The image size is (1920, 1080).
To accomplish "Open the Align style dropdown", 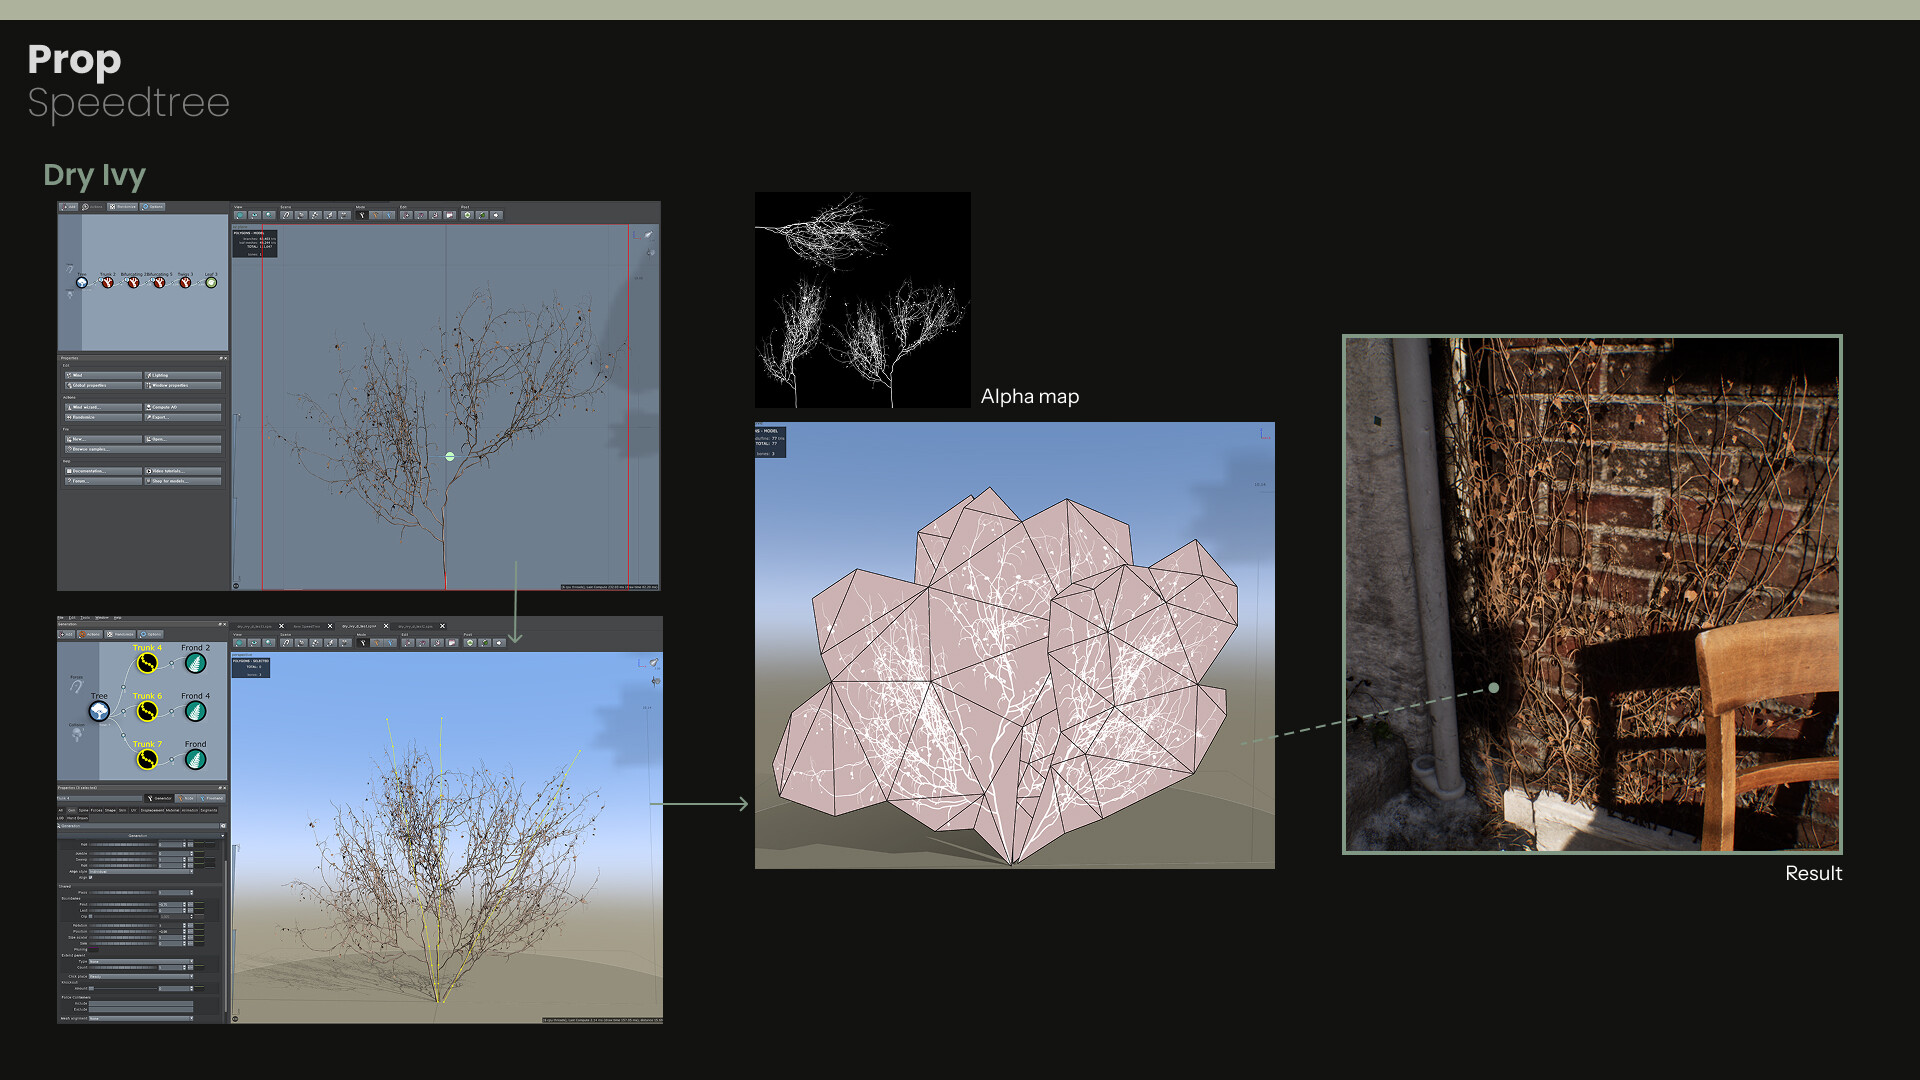I will coord(141,871).
